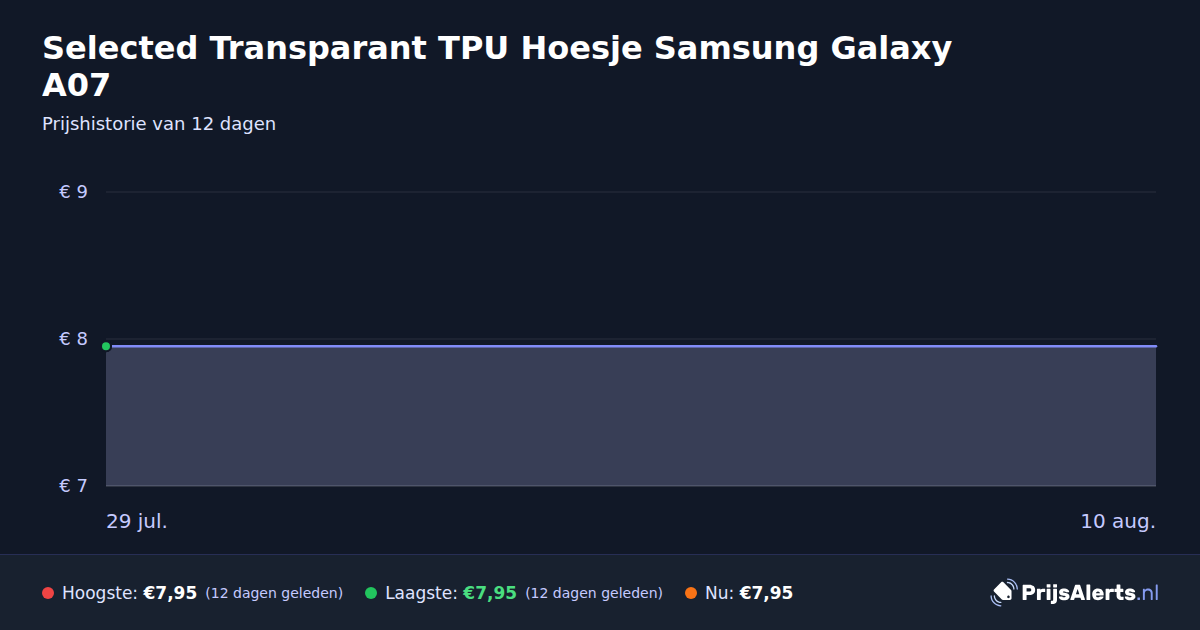
Task: Click the product title heading
Action: click(497, 66)
